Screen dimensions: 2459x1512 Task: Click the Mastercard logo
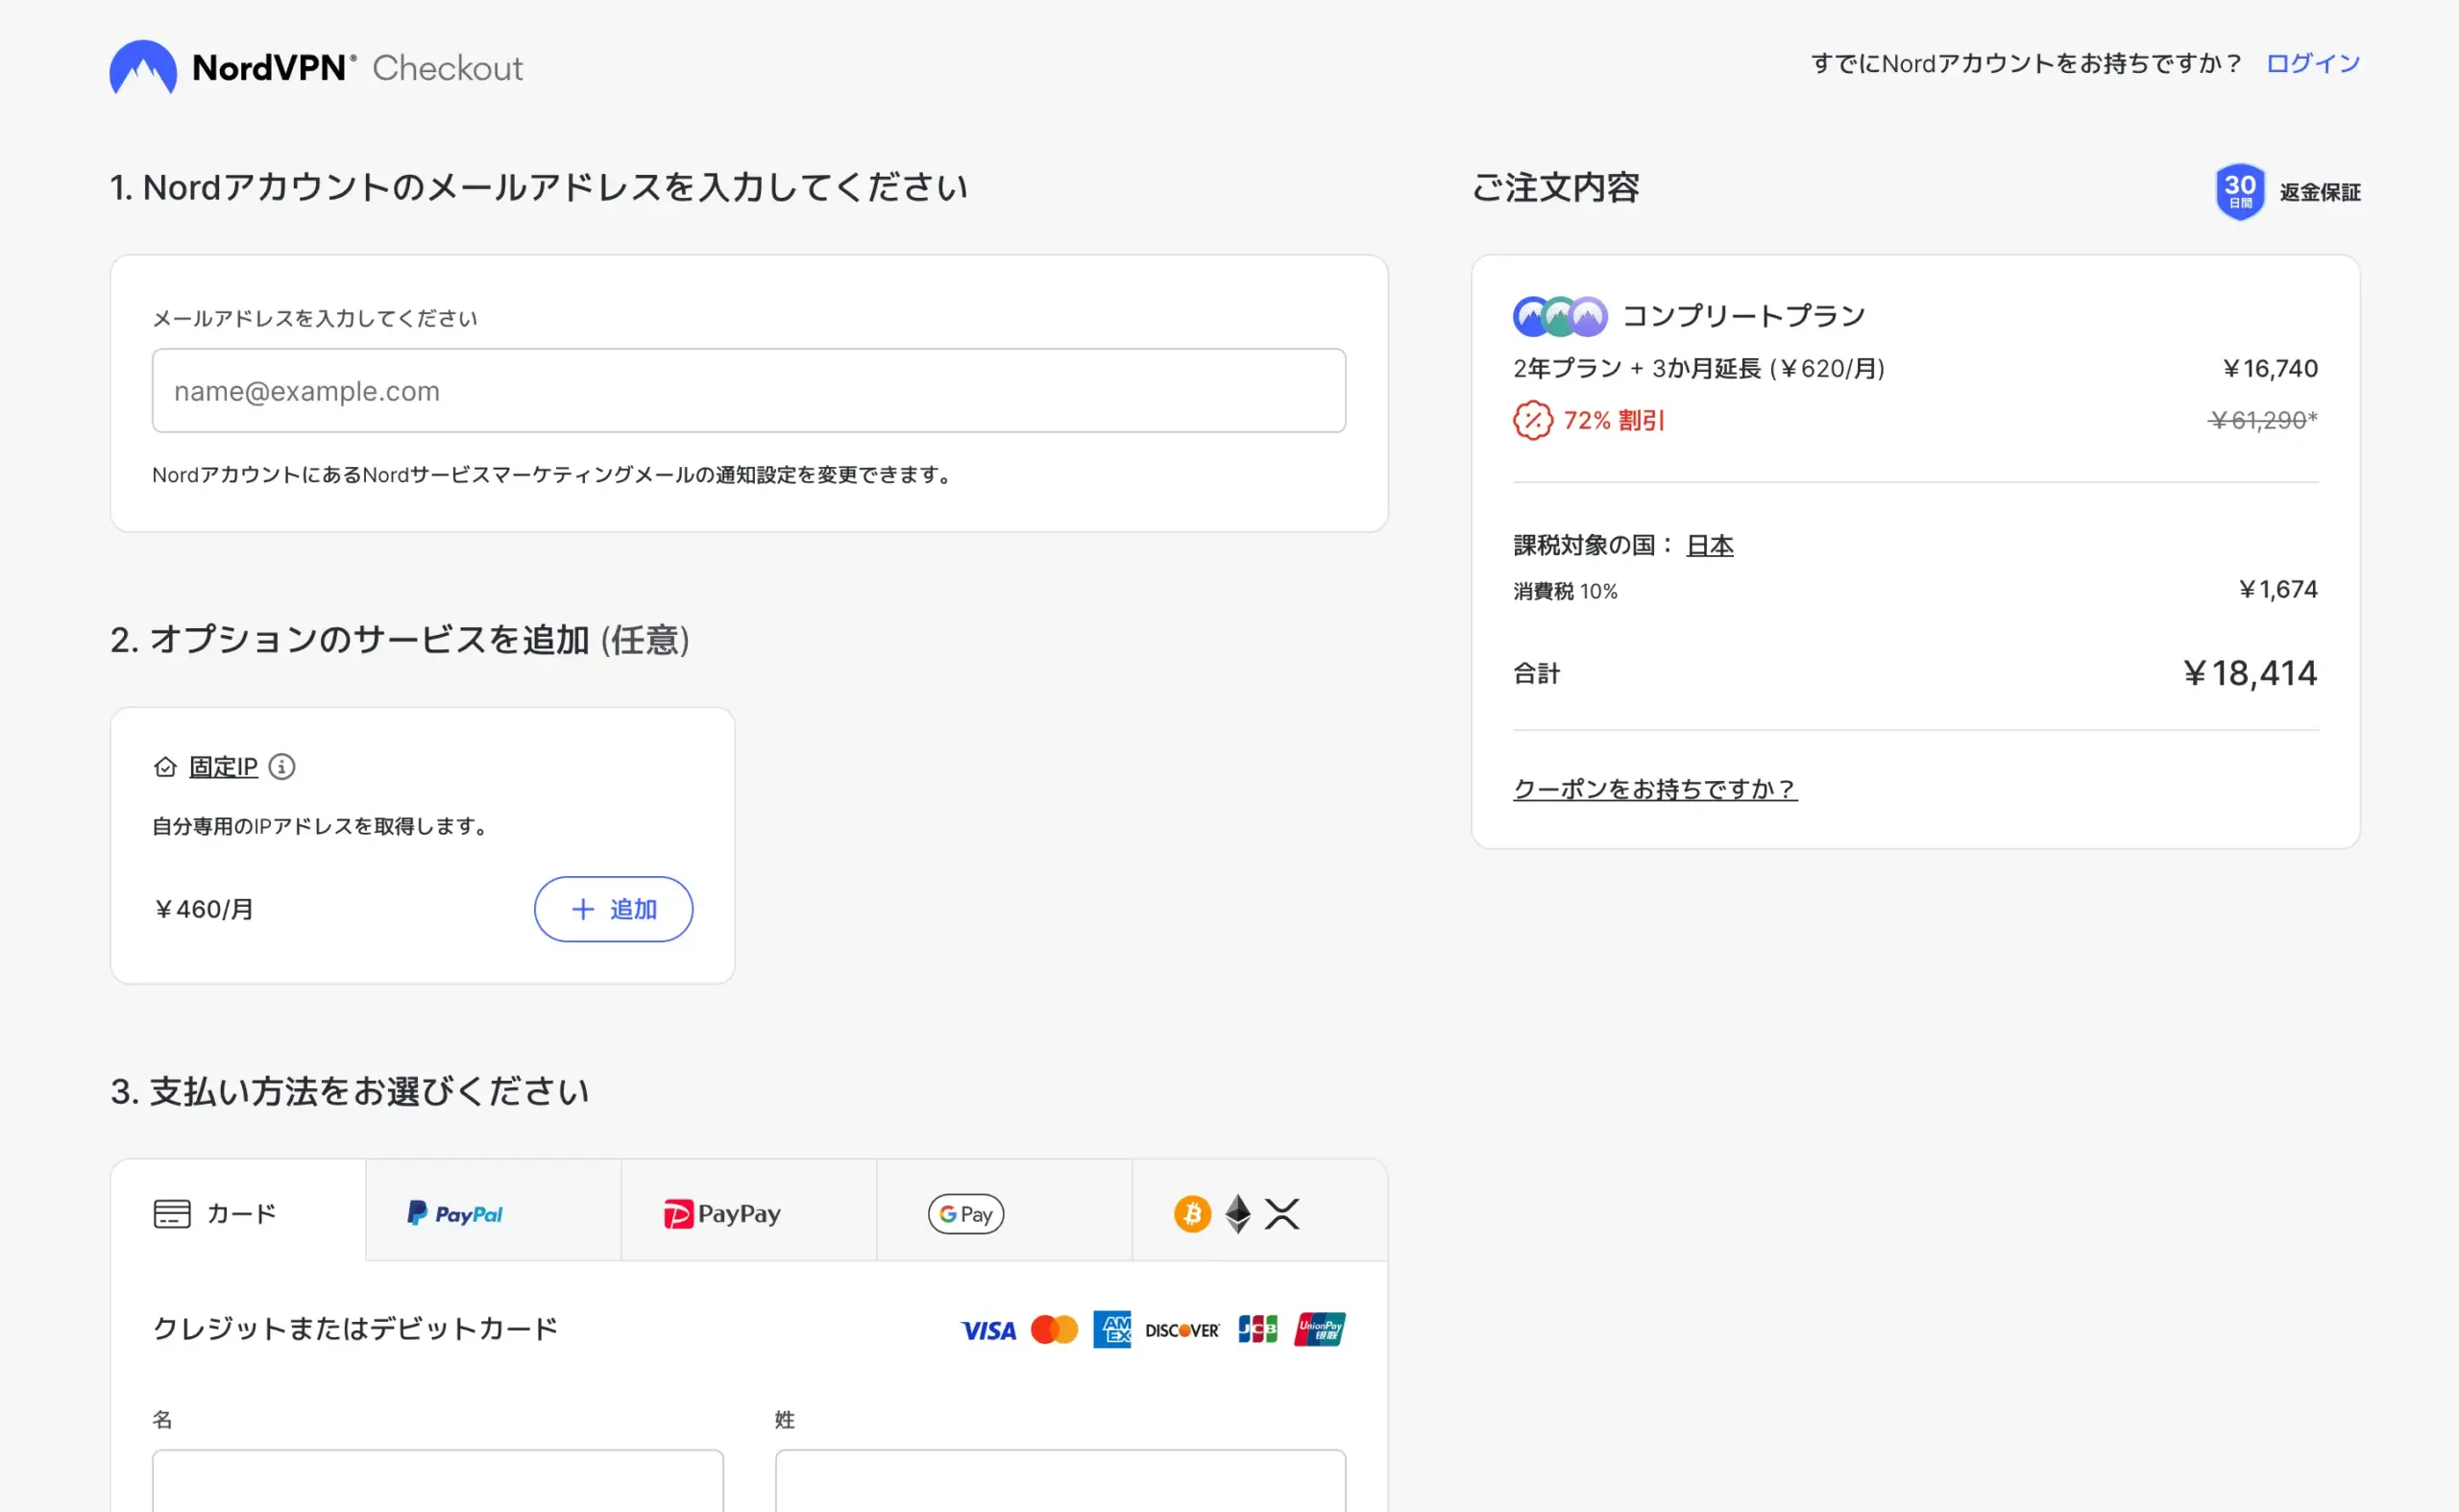(1054, 1330)
